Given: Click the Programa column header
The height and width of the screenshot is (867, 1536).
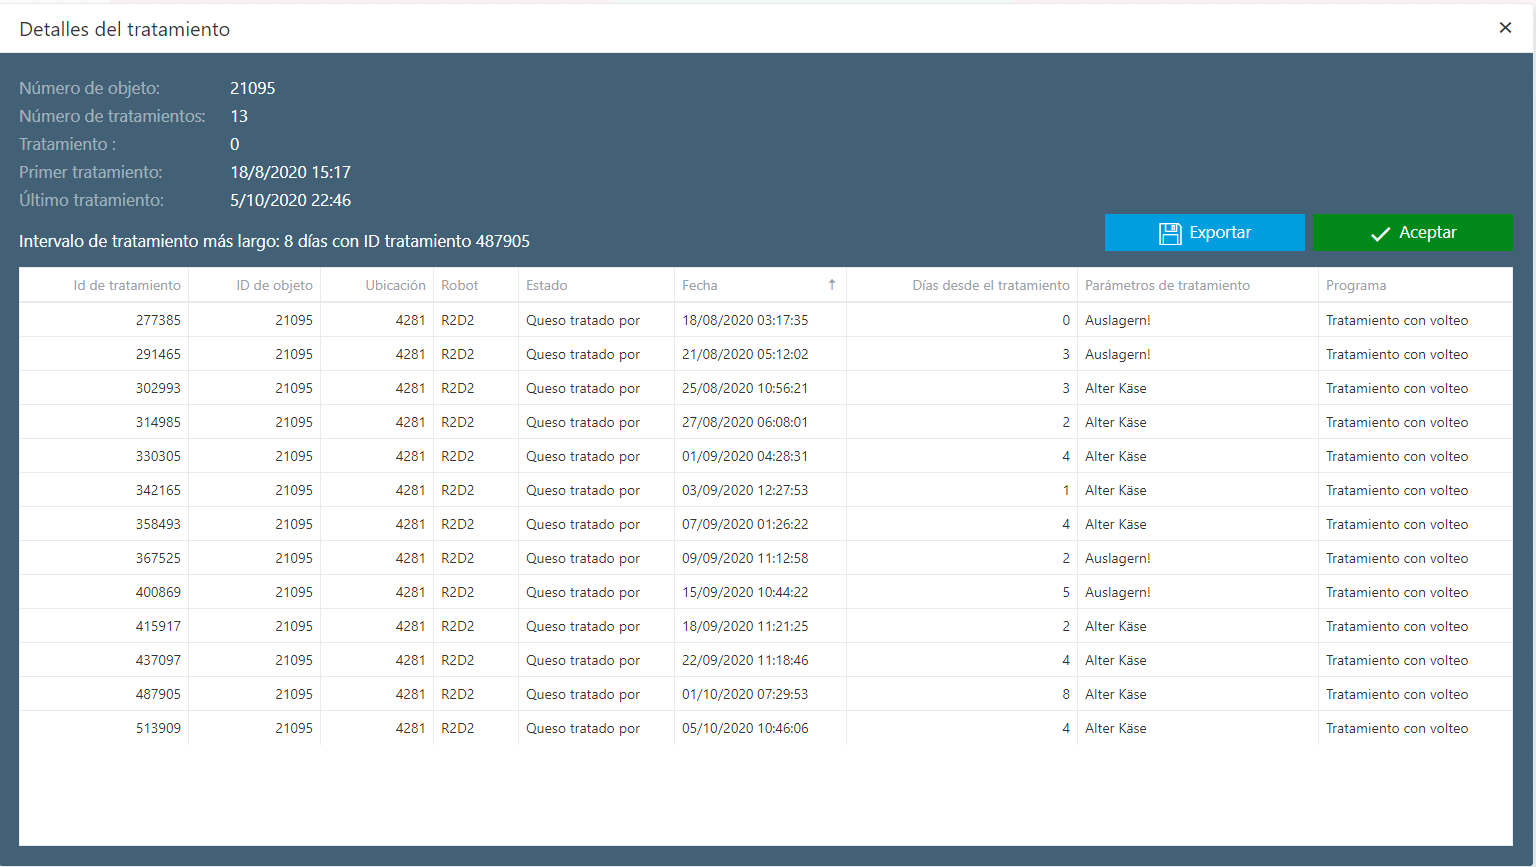Looking at the screenshot, I should click(1356, 285).
